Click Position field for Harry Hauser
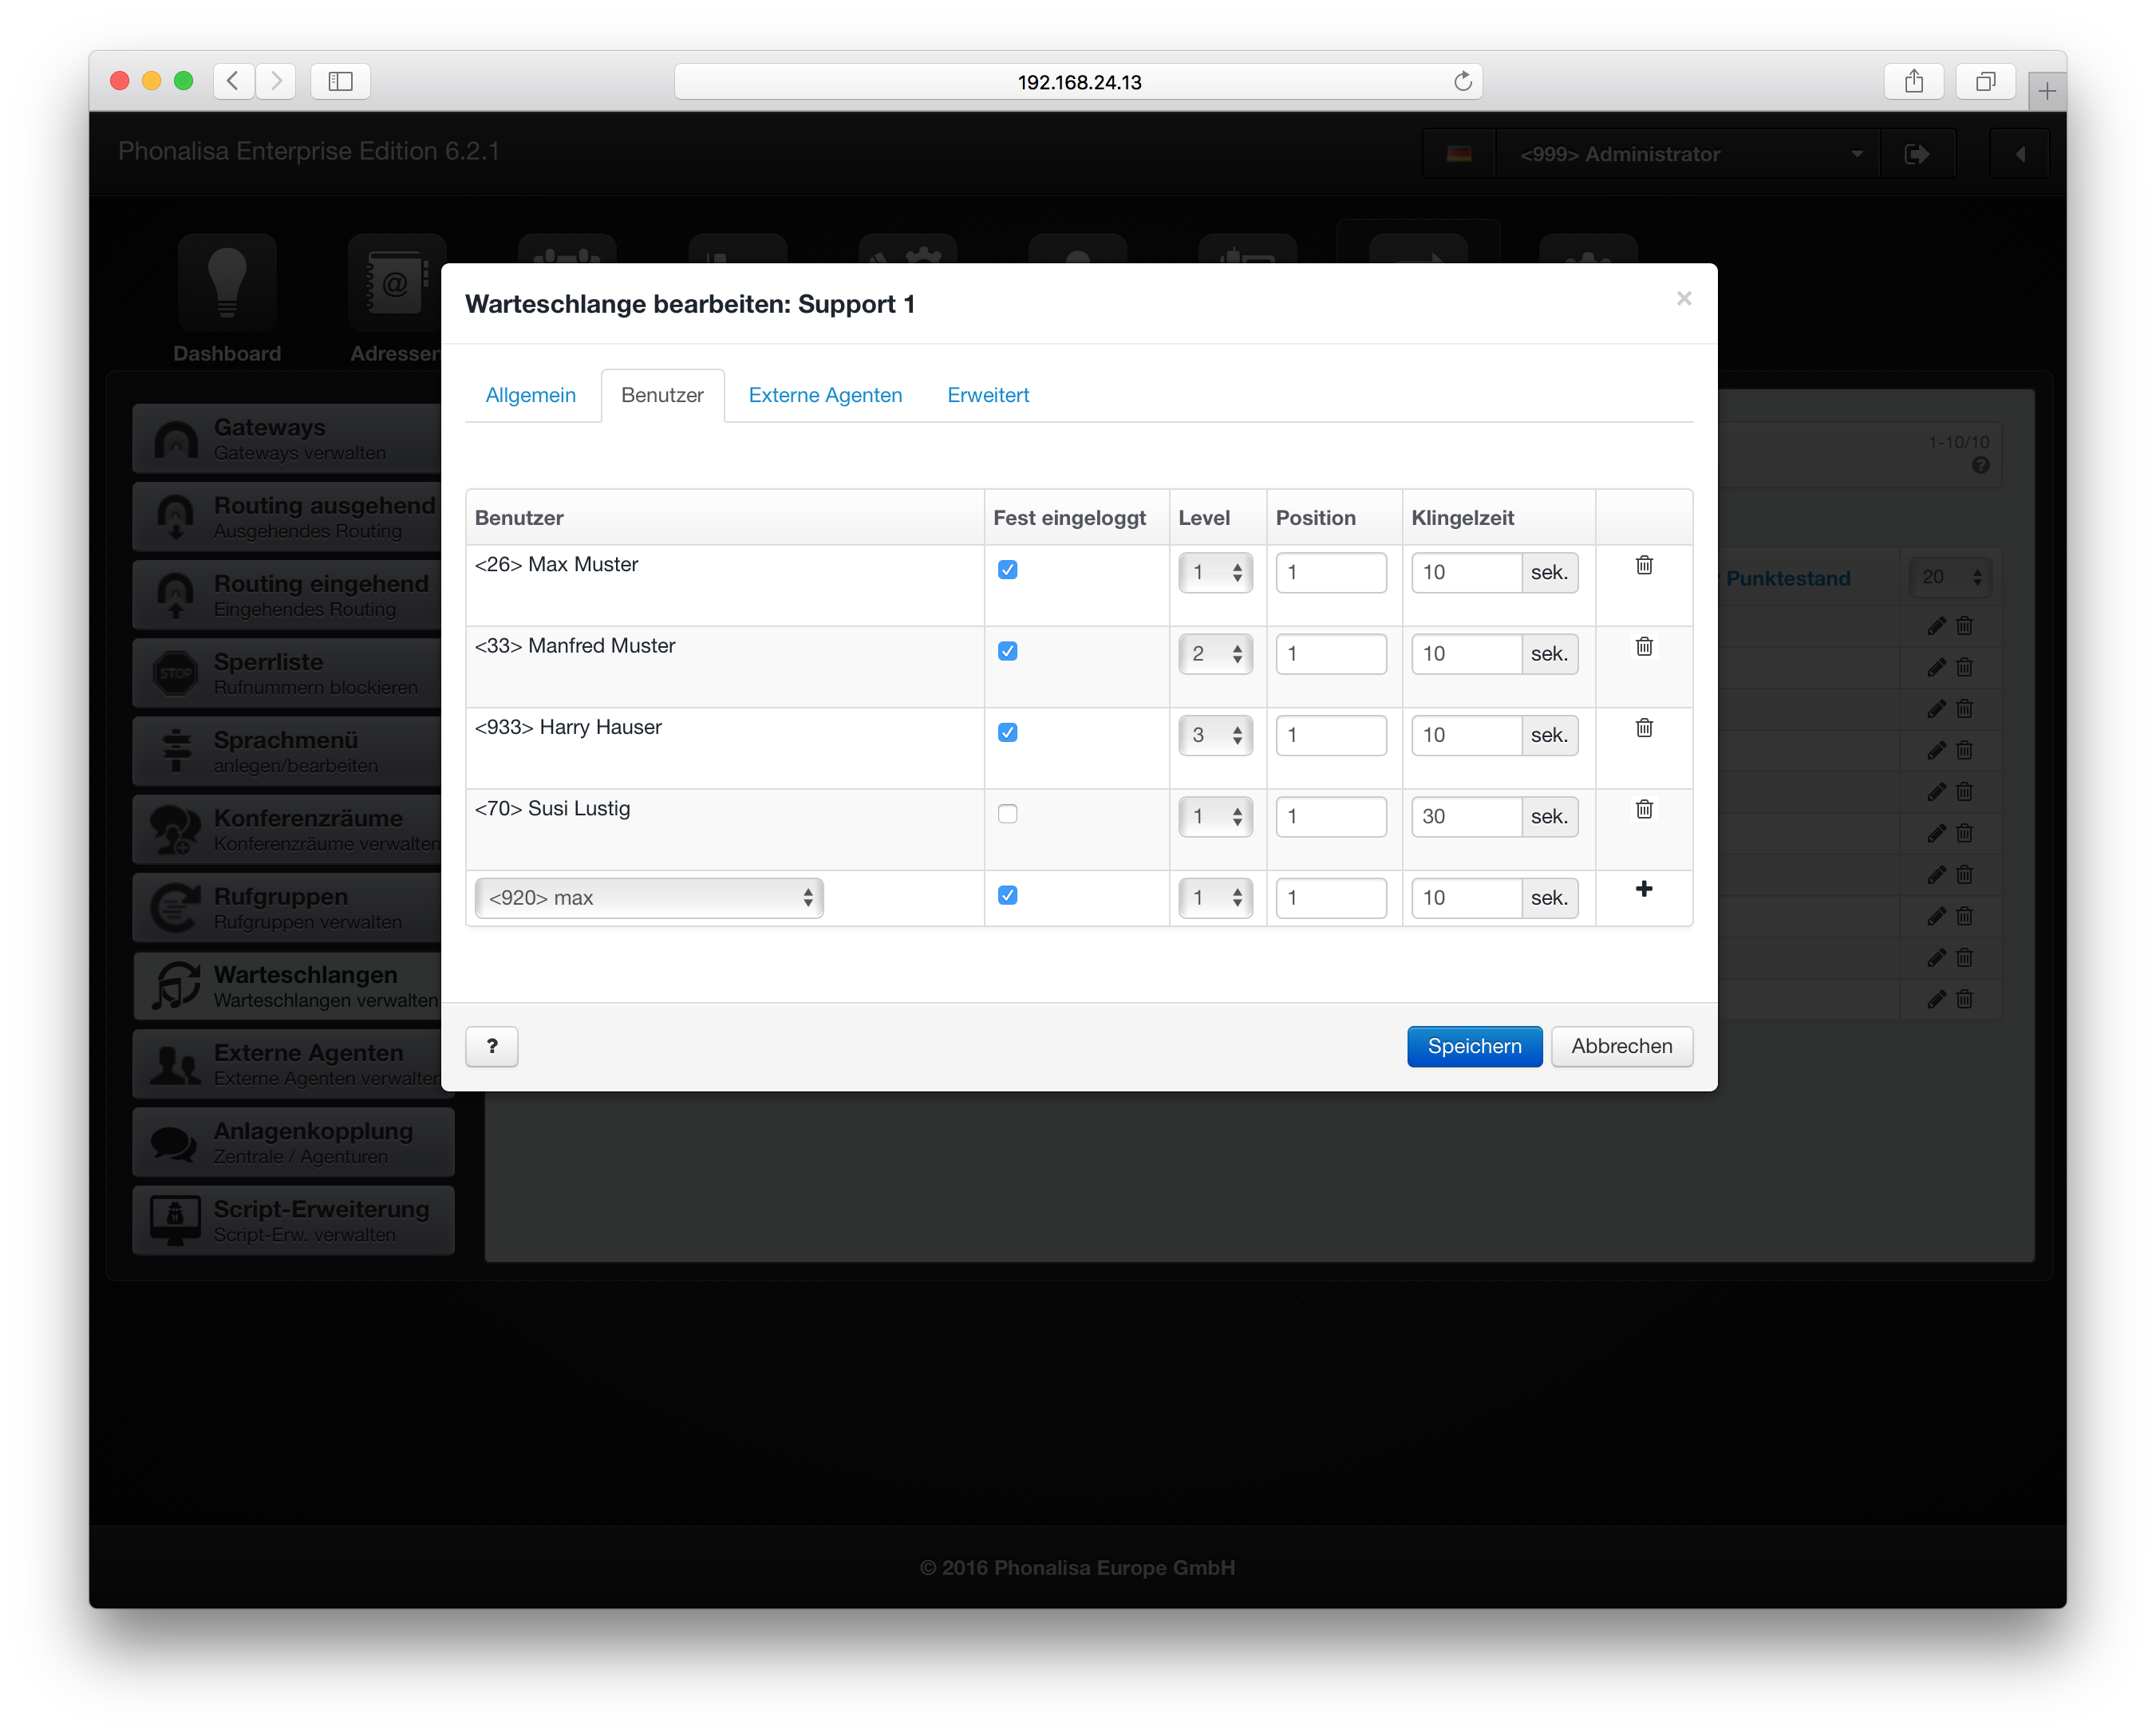The width and height of the screenshot is (2156, 1736). point(1331,735)
